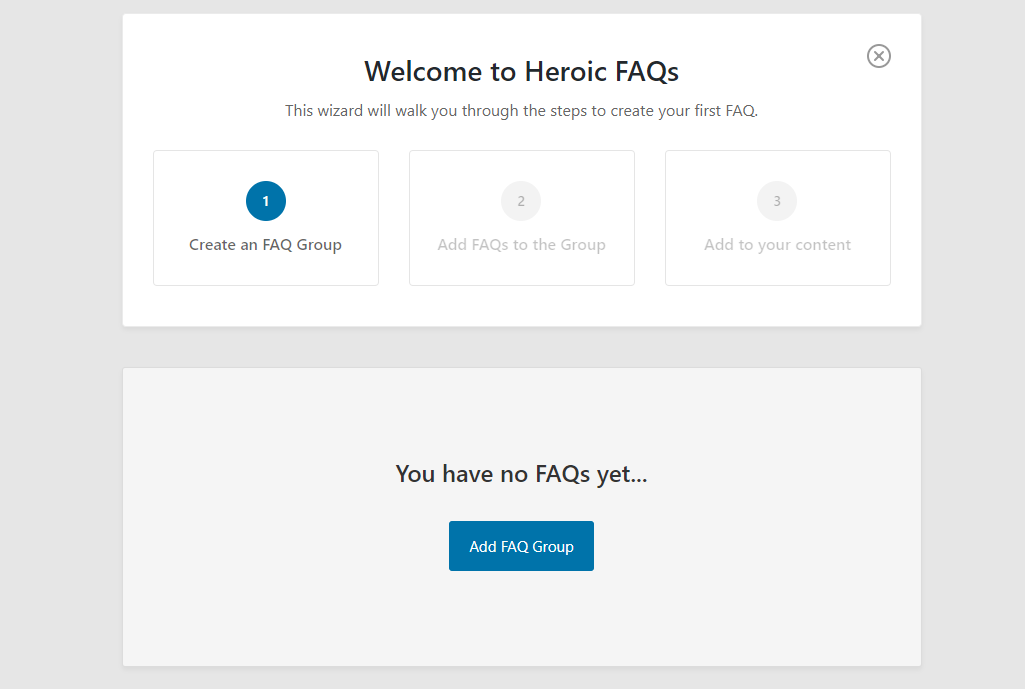Select the "Create an FAQ Group" step label
The image size is (1025, 689).
pos(265,245)
